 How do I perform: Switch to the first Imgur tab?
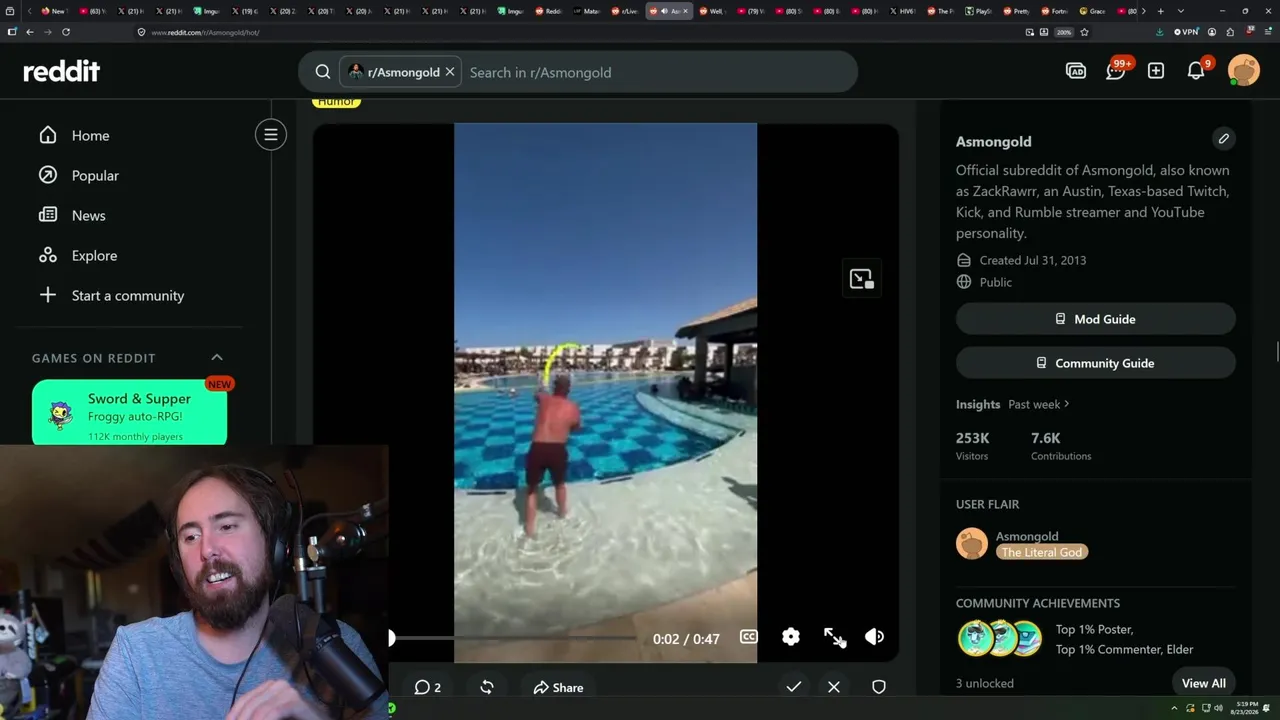[206, 11]
